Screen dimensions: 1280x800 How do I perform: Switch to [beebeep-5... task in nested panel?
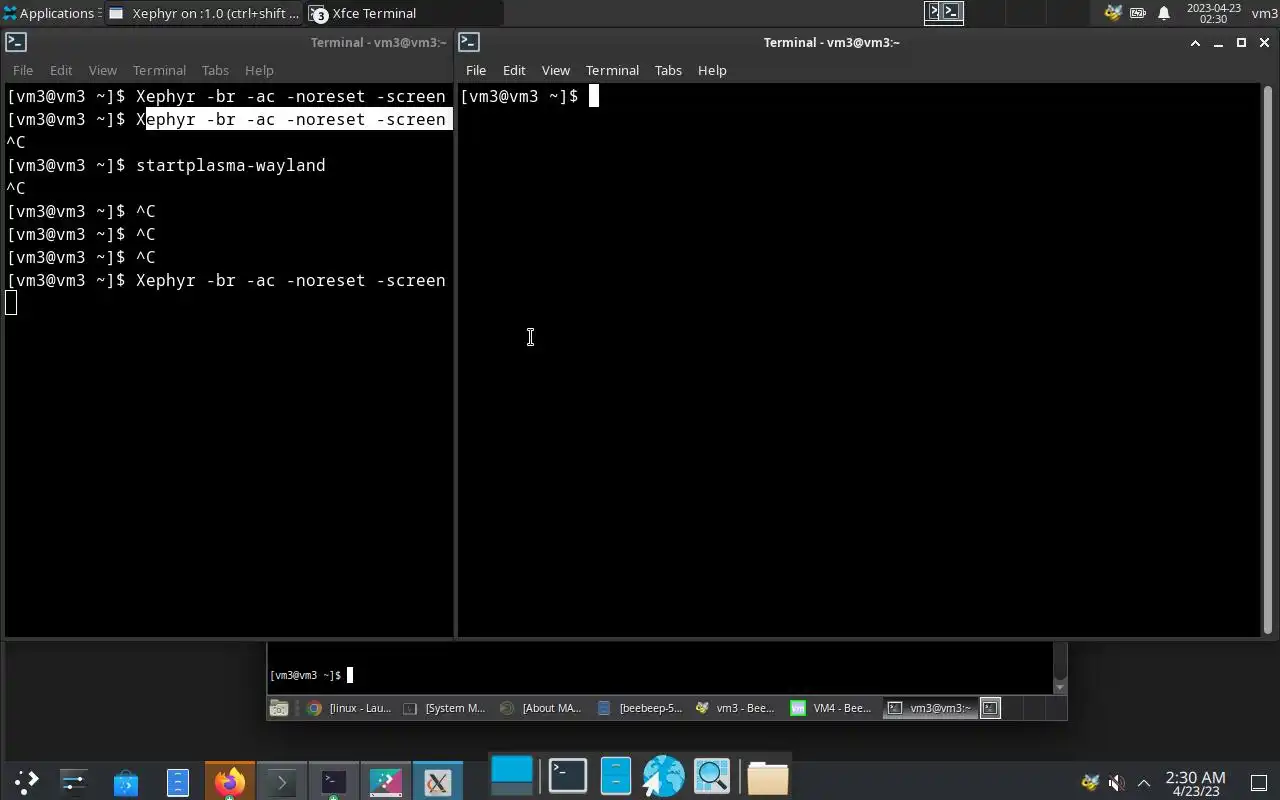click(x=638, y=708)
